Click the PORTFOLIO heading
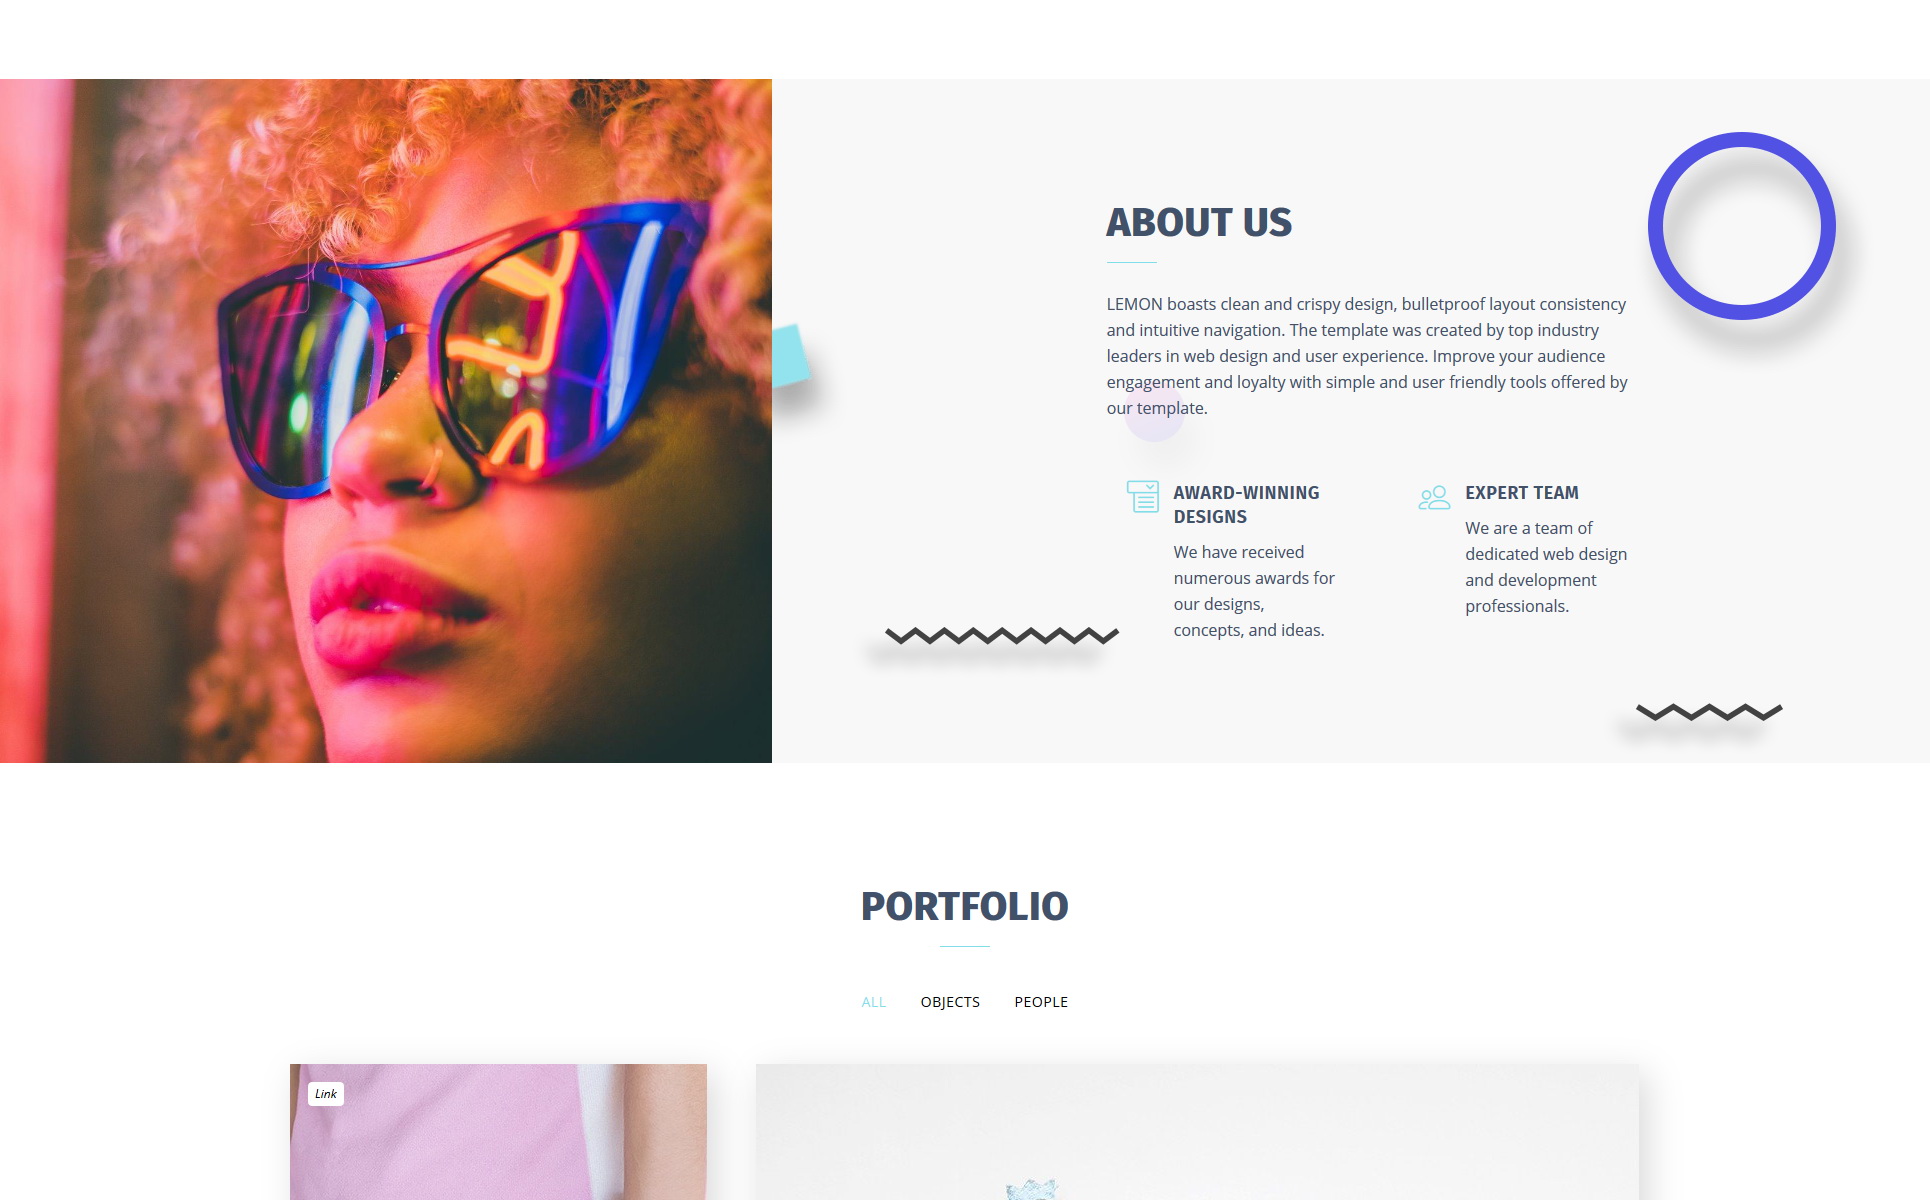 click(x=965, y=906)
